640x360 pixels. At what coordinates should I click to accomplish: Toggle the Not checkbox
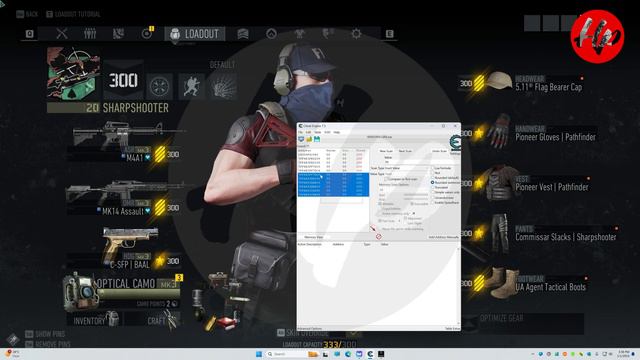(435, 173)
